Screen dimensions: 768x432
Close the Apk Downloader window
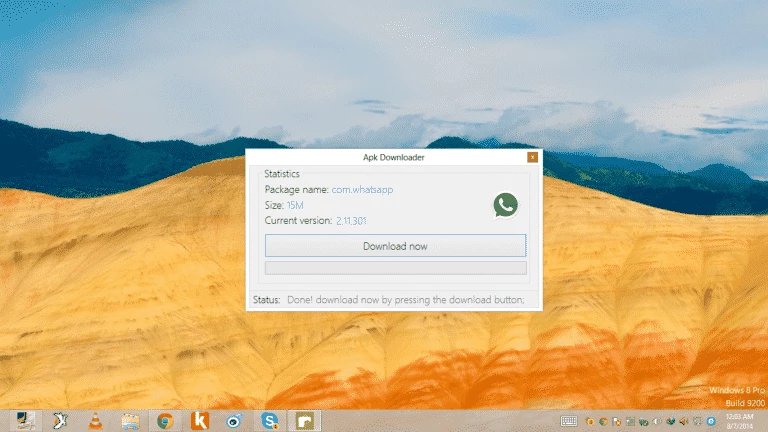[x=532, y=157]
